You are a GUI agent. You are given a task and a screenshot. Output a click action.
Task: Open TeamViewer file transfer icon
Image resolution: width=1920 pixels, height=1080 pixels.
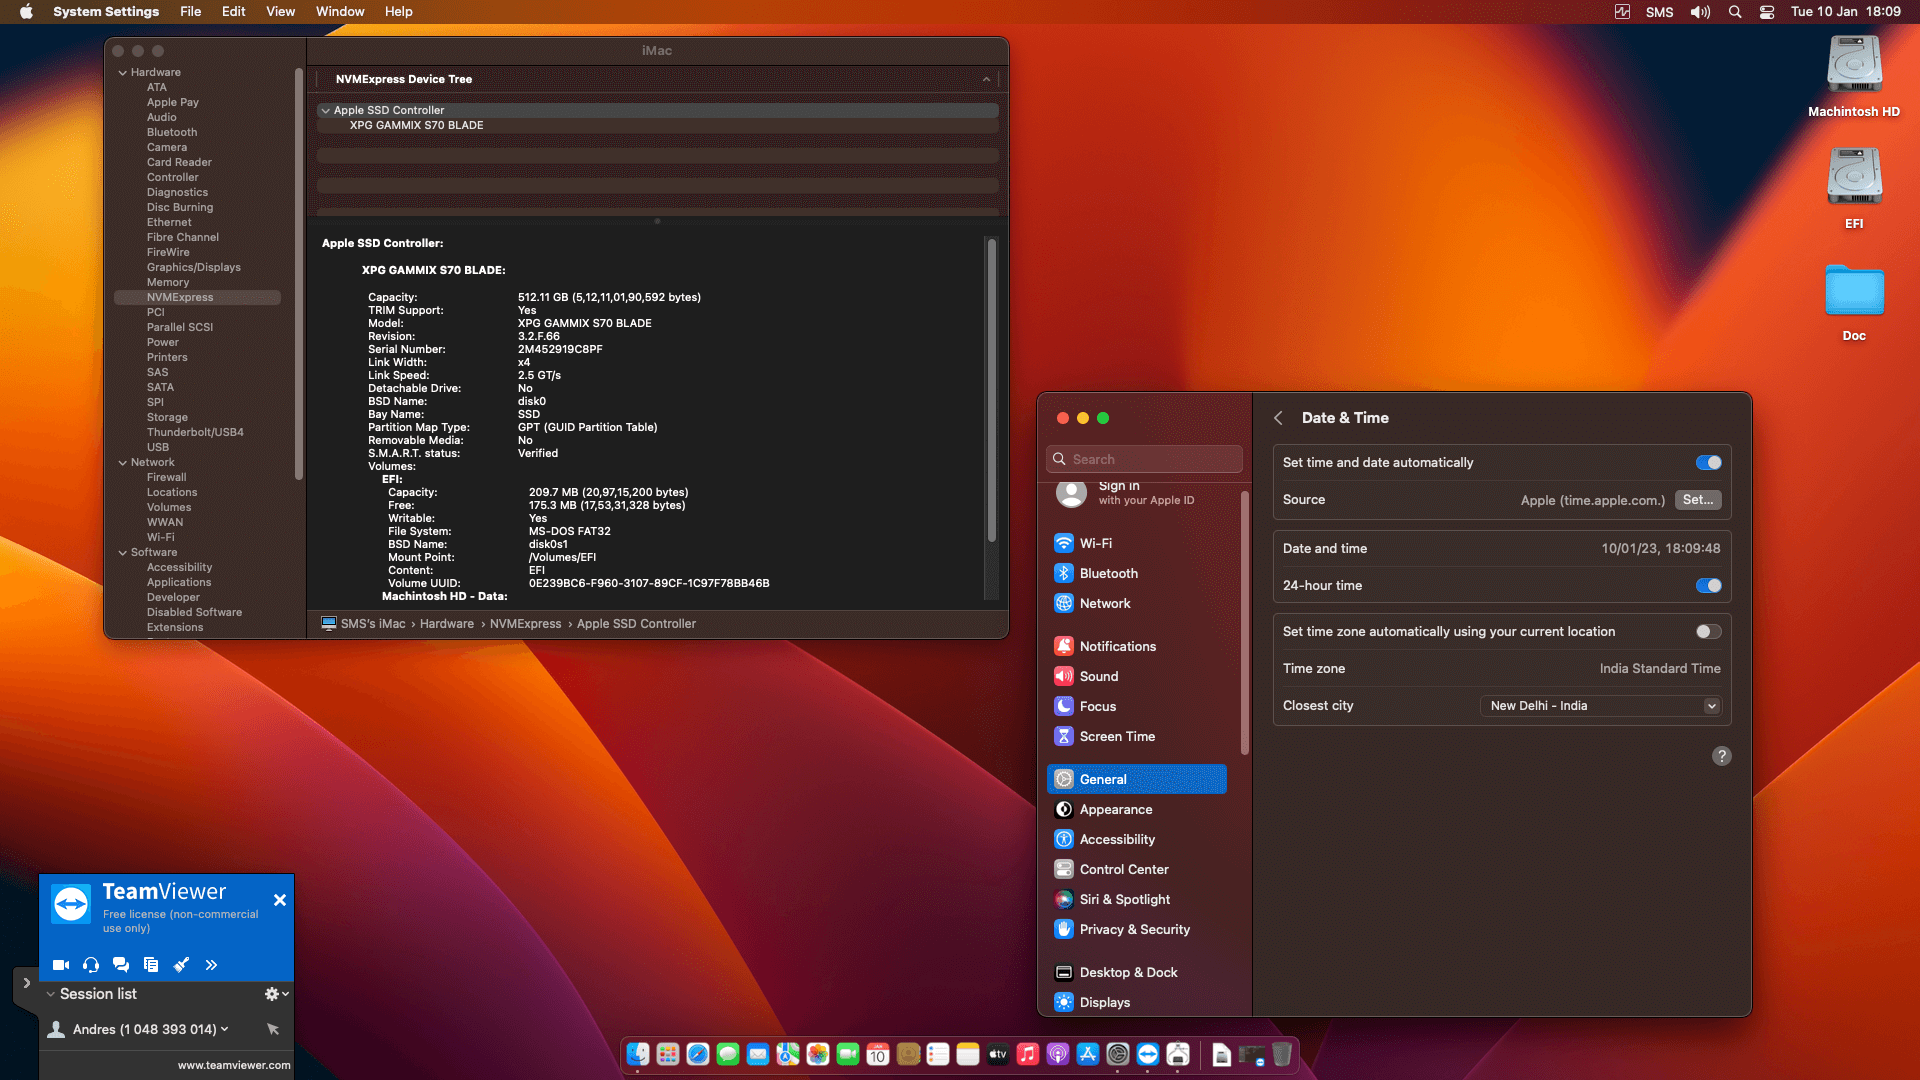150,965
